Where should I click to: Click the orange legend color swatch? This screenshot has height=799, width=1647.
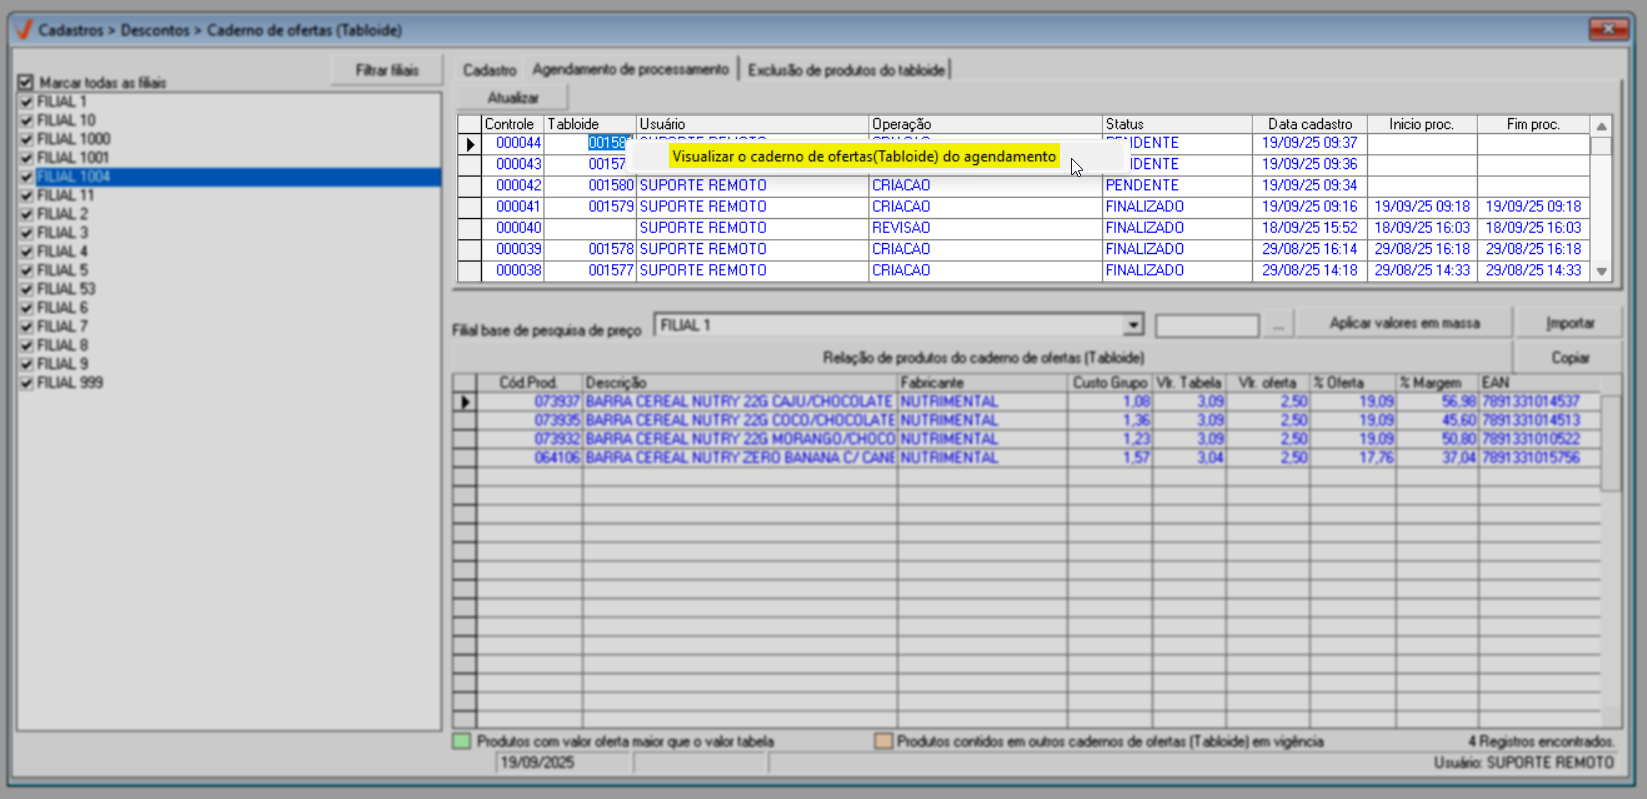883,742
